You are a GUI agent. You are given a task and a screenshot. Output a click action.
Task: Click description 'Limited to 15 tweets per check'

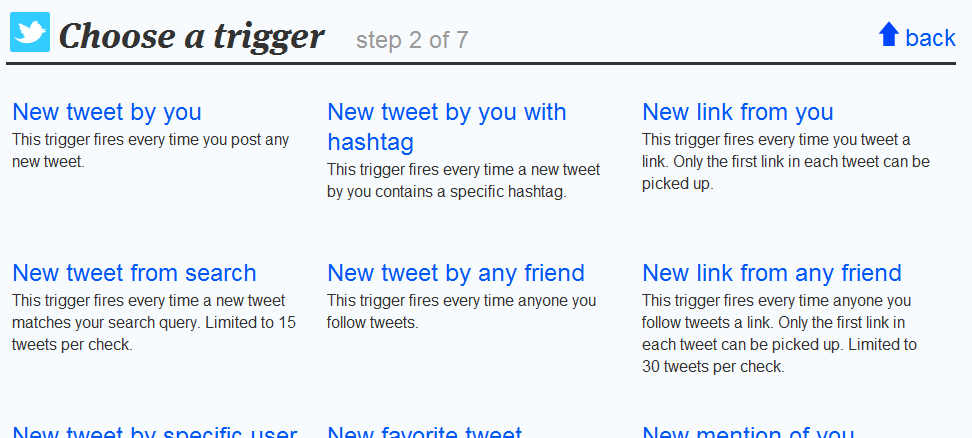coord(154,334)
